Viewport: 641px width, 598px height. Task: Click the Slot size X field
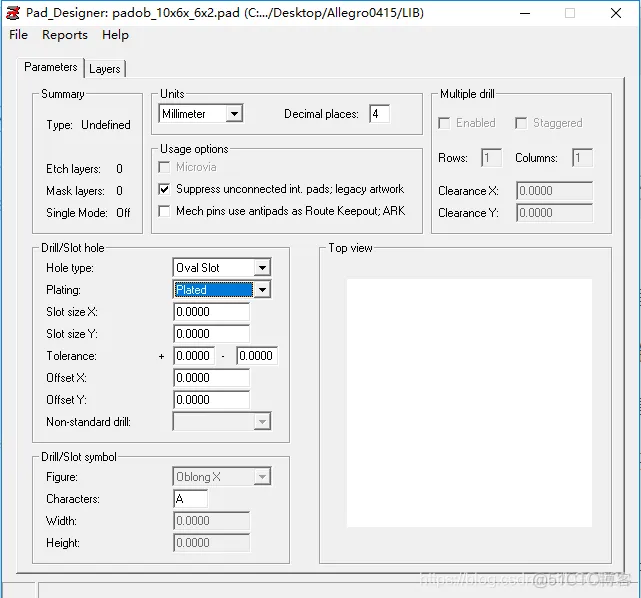[211, 312]
